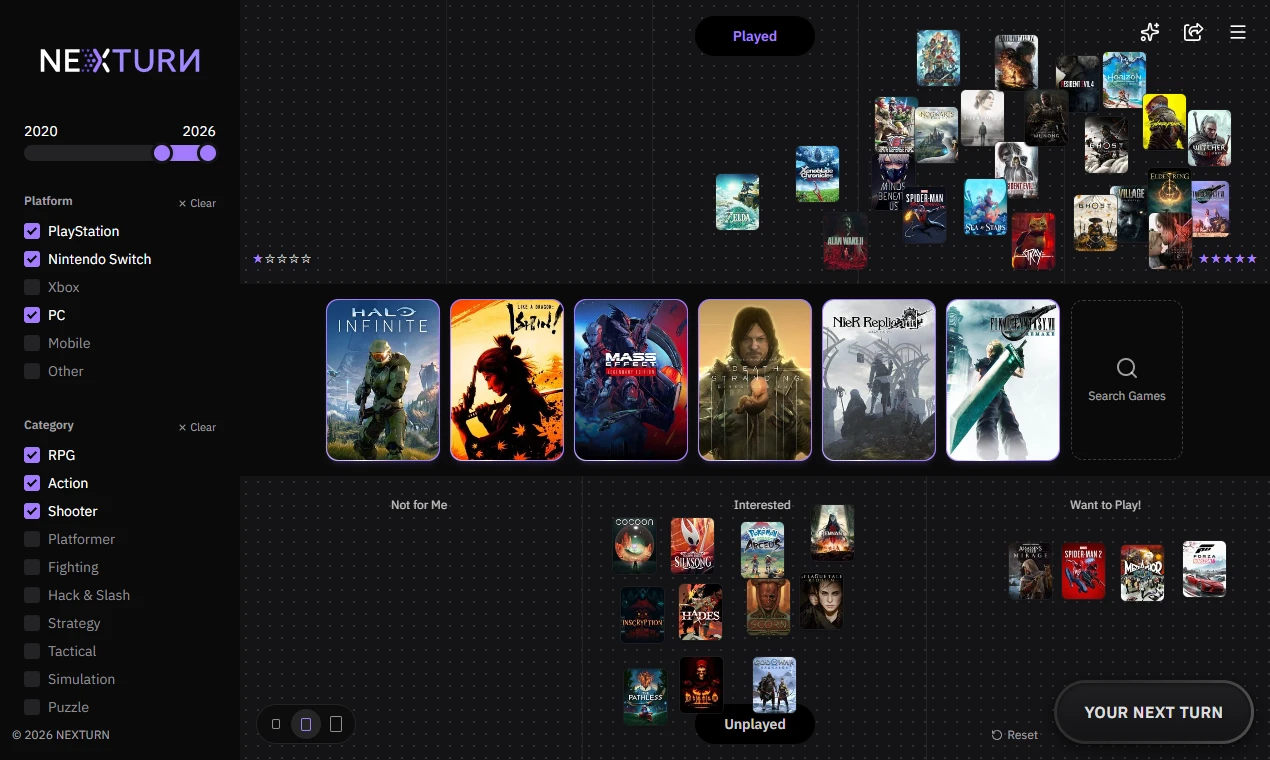Click the sparkle AI suggestions icon
This screenshot has height=760, width=1270.
click(1150, 32)
